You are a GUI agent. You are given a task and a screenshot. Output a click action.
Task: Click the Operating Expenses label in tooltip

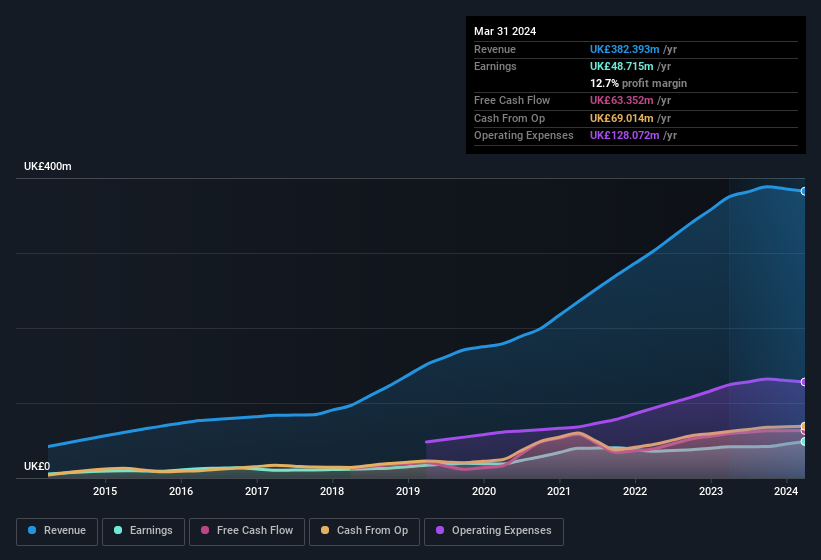[524, 136]
